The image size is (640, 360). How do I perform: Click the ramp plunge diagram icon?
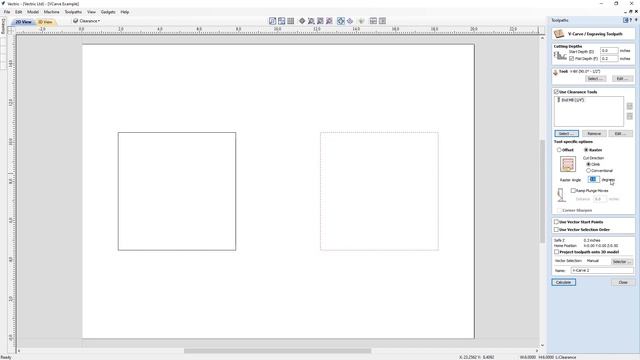coord(561,195)
